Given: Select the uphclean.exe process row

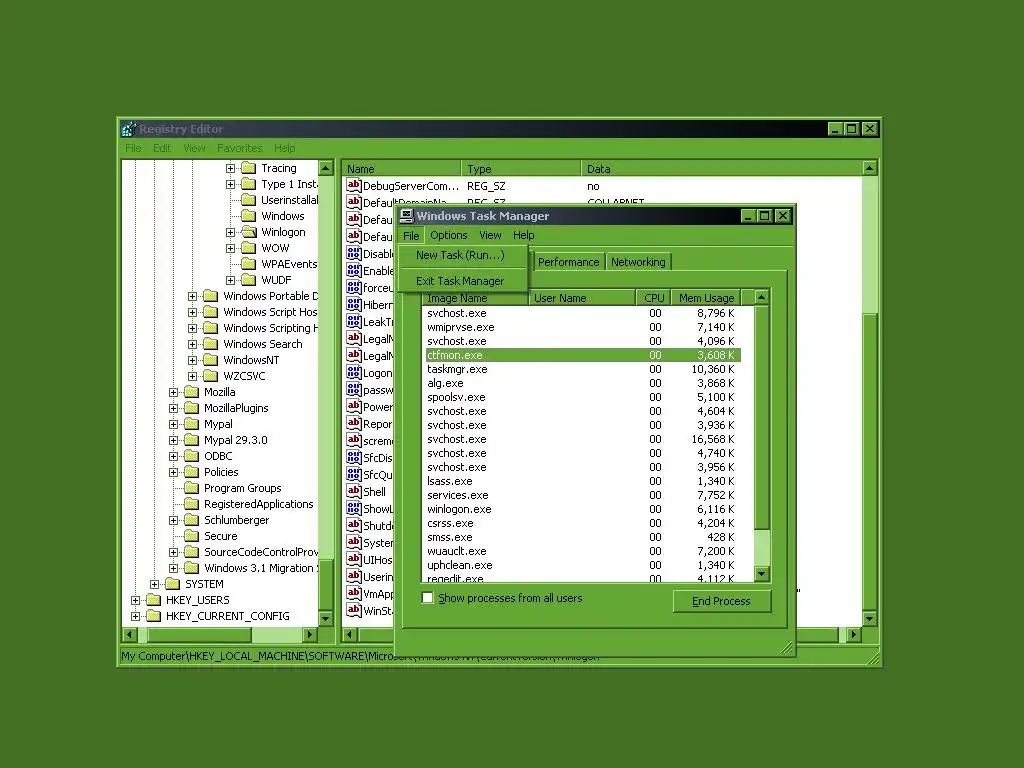Looking at the screenshot, I should 583,565.
